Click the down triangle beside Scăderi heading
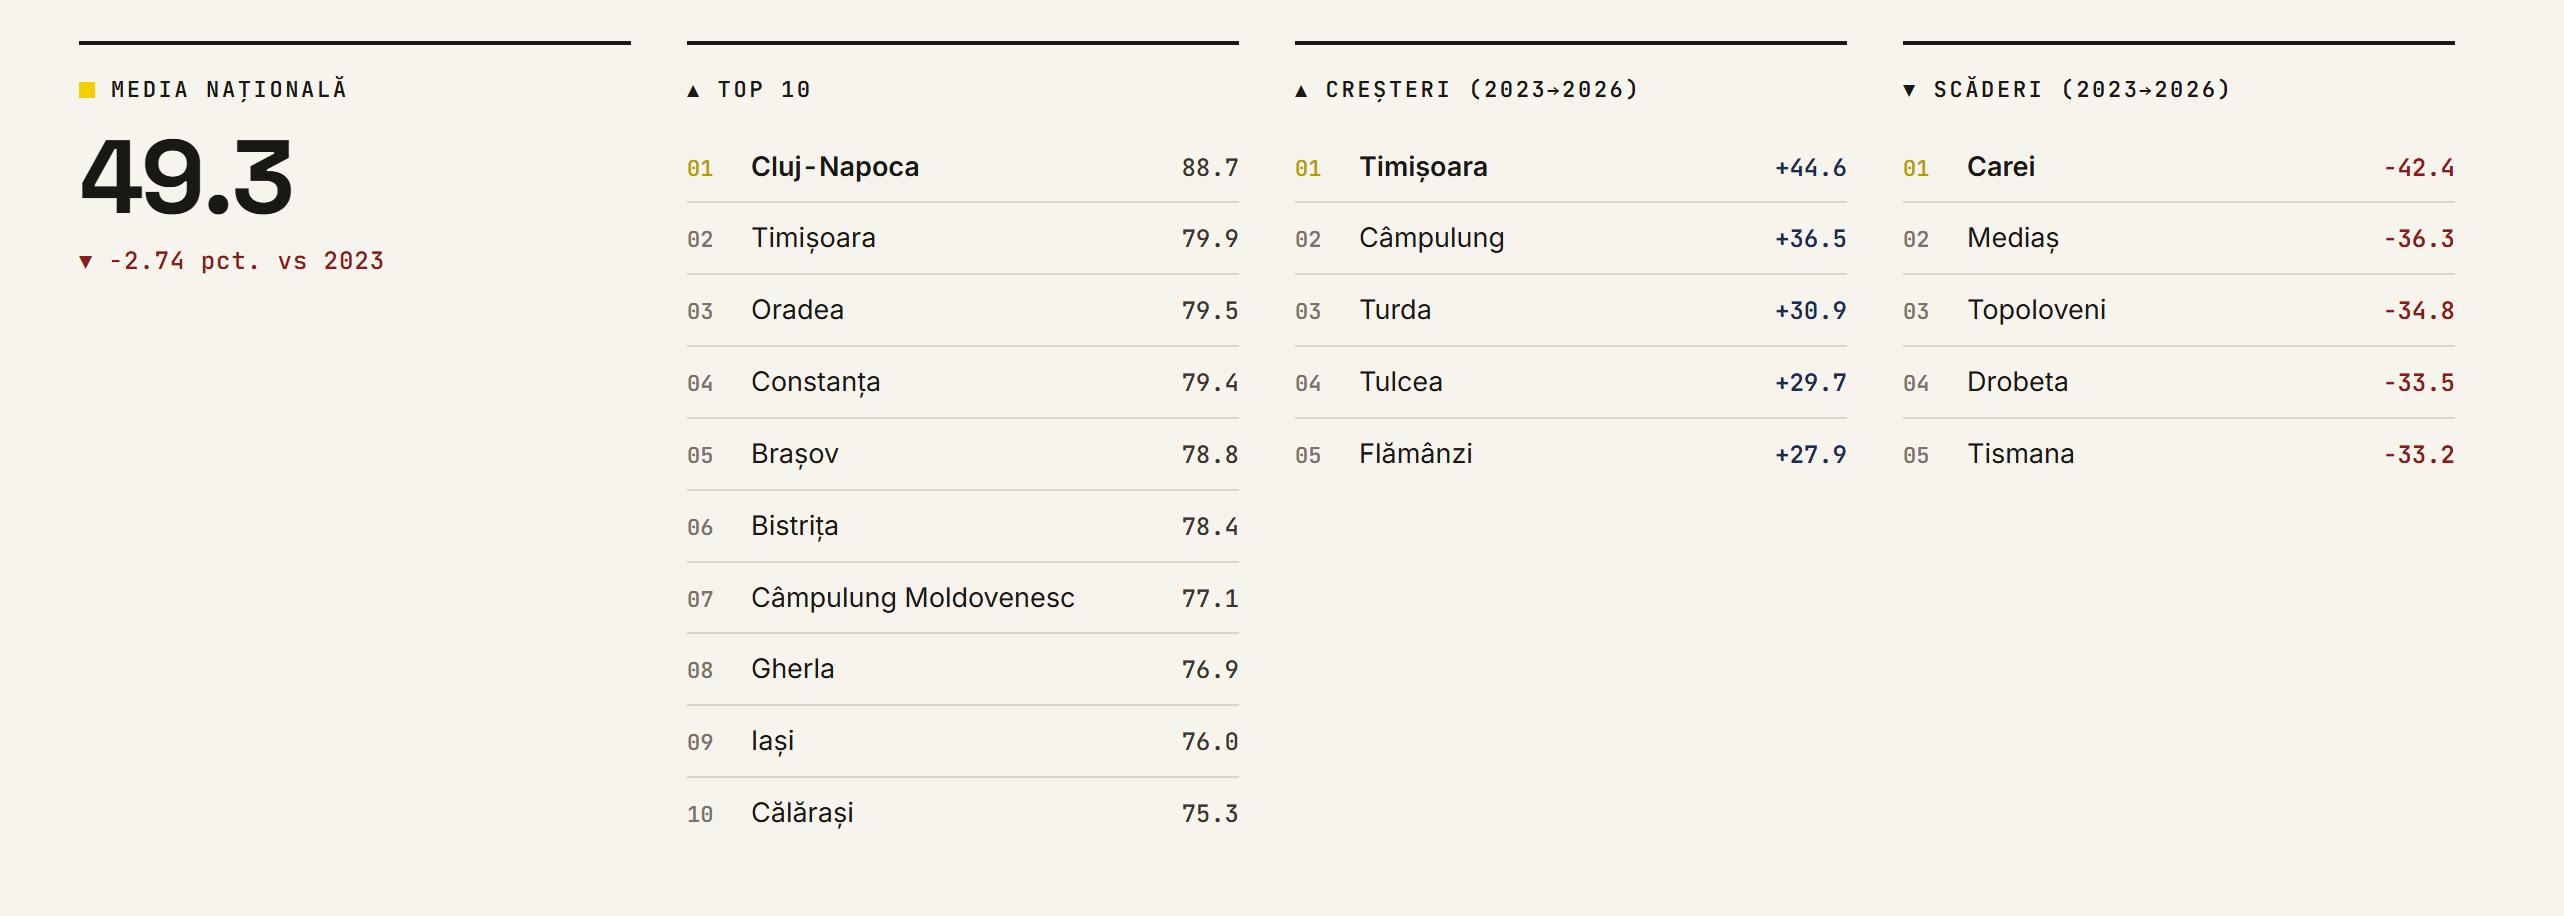Image resolution: width=2564 pixels, height=916 pixels. tap(1909, 91)
